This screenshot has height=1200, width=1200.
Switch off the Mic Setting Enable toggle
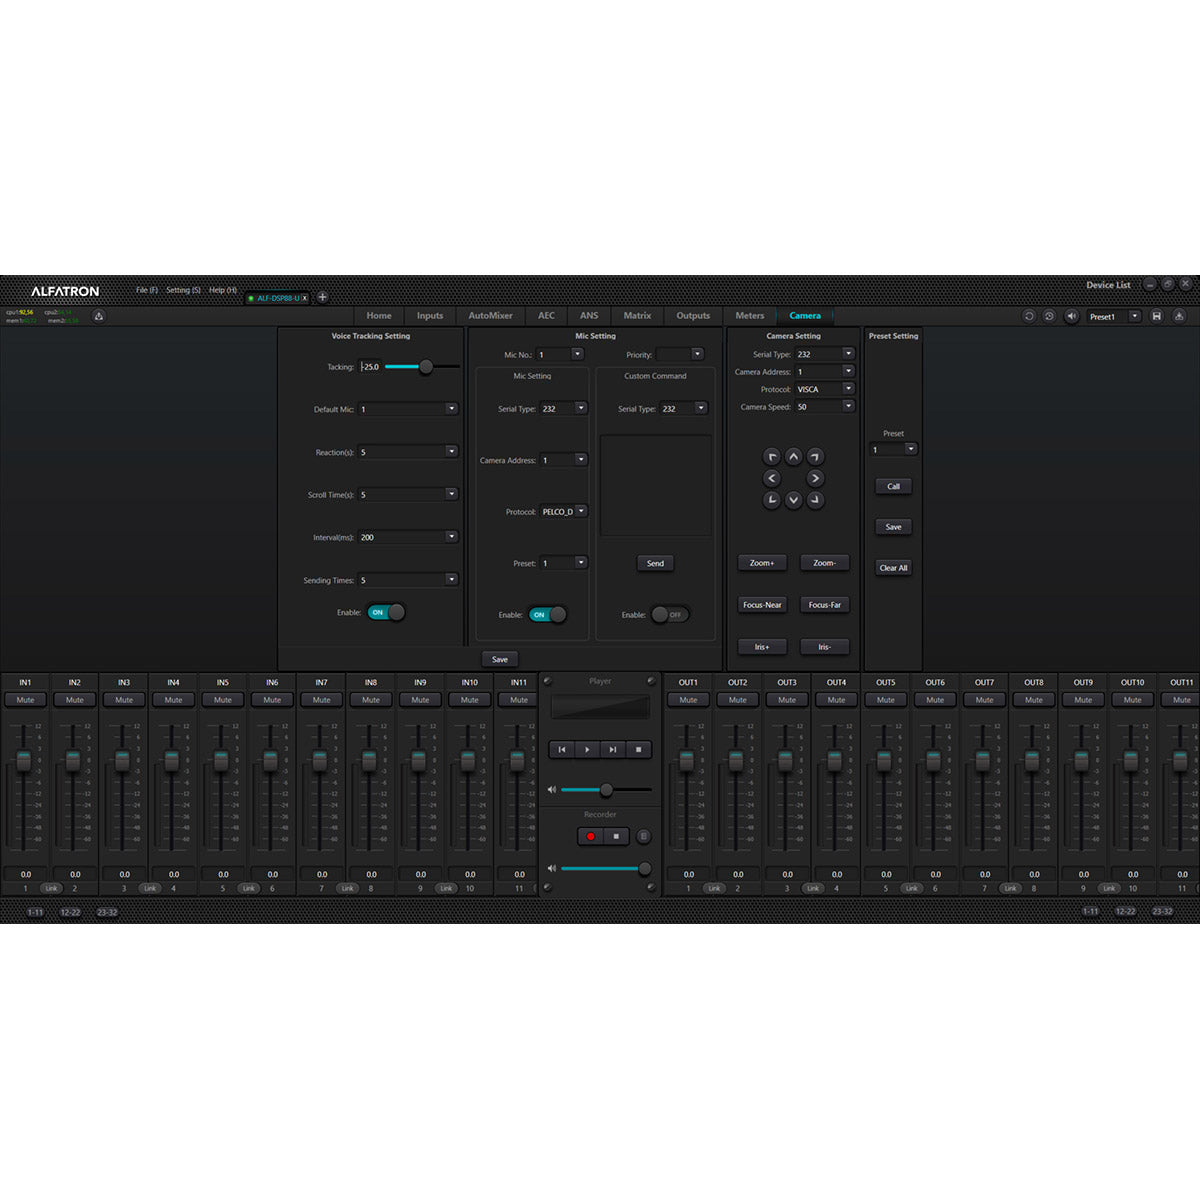pyautogui.click(x=545, y=615)
